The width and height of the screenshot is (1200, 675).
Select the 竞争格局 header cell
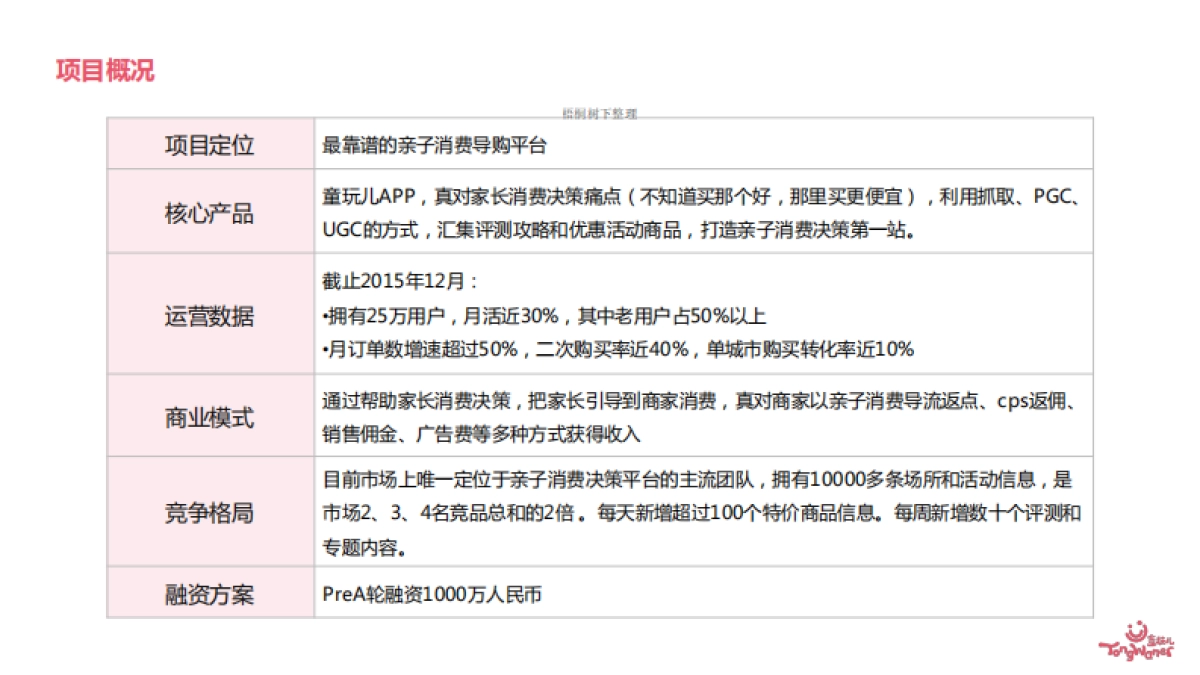pyautogui.click(x=210, y=513)
